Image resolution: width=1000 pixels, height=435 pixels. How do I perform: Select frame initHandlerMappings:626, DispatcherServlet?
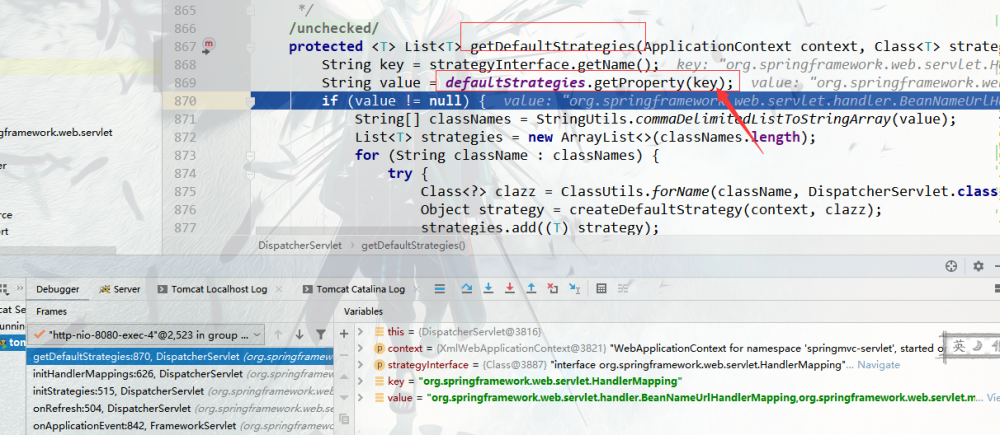pos(180,374)
